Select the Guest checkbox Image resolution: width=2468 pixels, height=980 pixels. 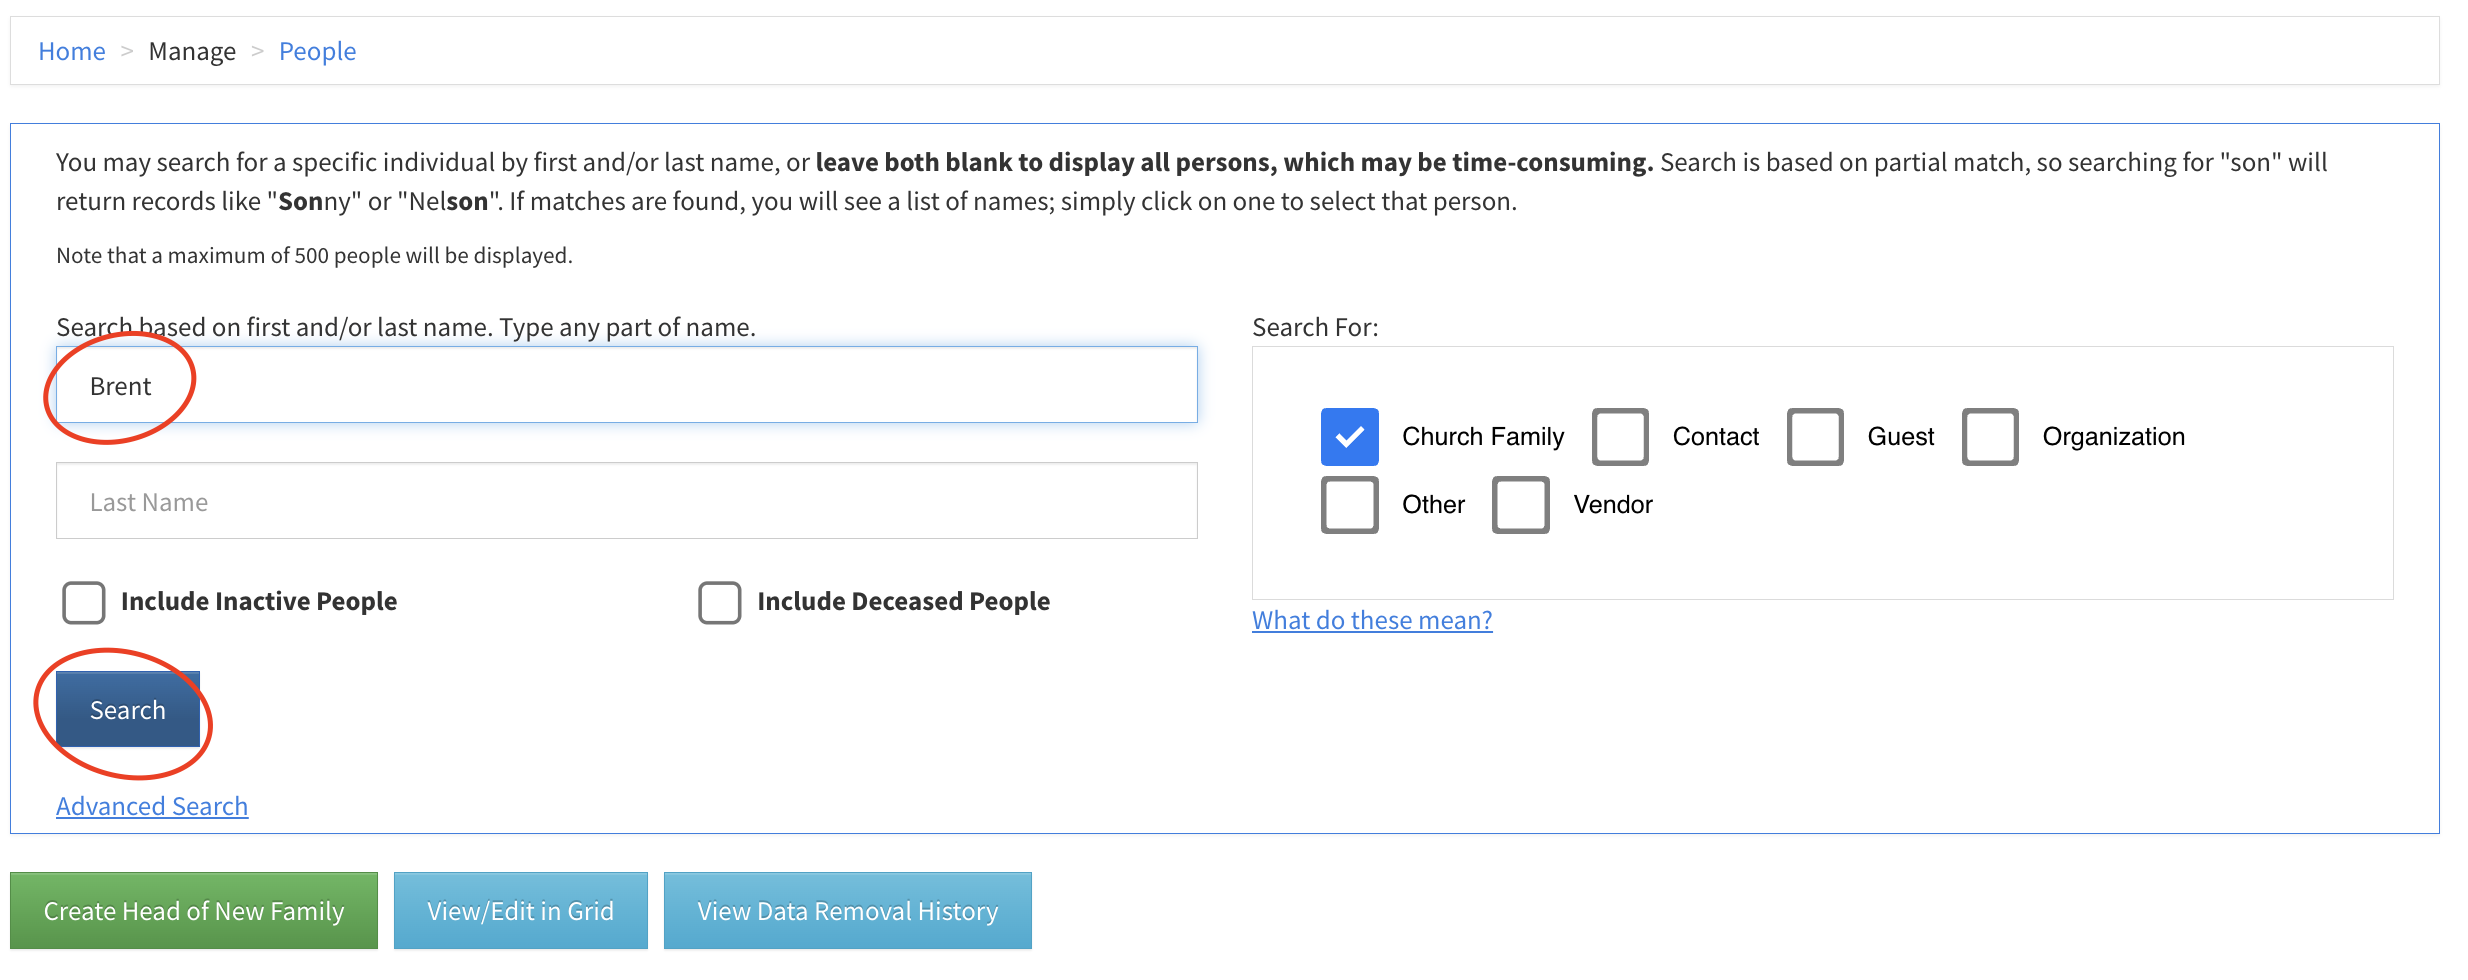pos(1814,437)
